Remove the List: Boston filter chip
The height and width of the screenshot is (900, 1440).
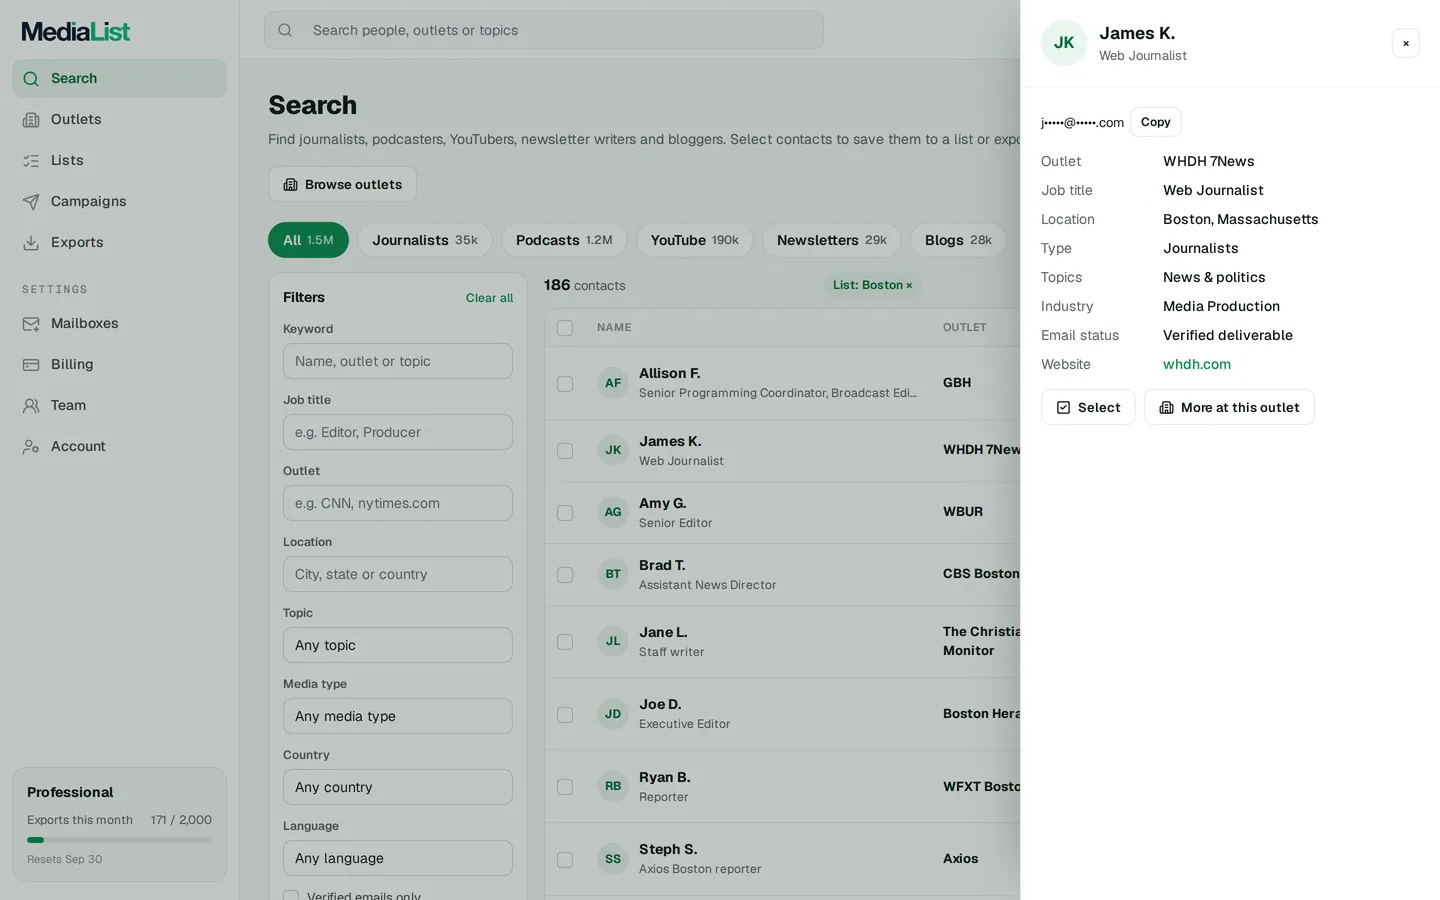pos(909,285)
